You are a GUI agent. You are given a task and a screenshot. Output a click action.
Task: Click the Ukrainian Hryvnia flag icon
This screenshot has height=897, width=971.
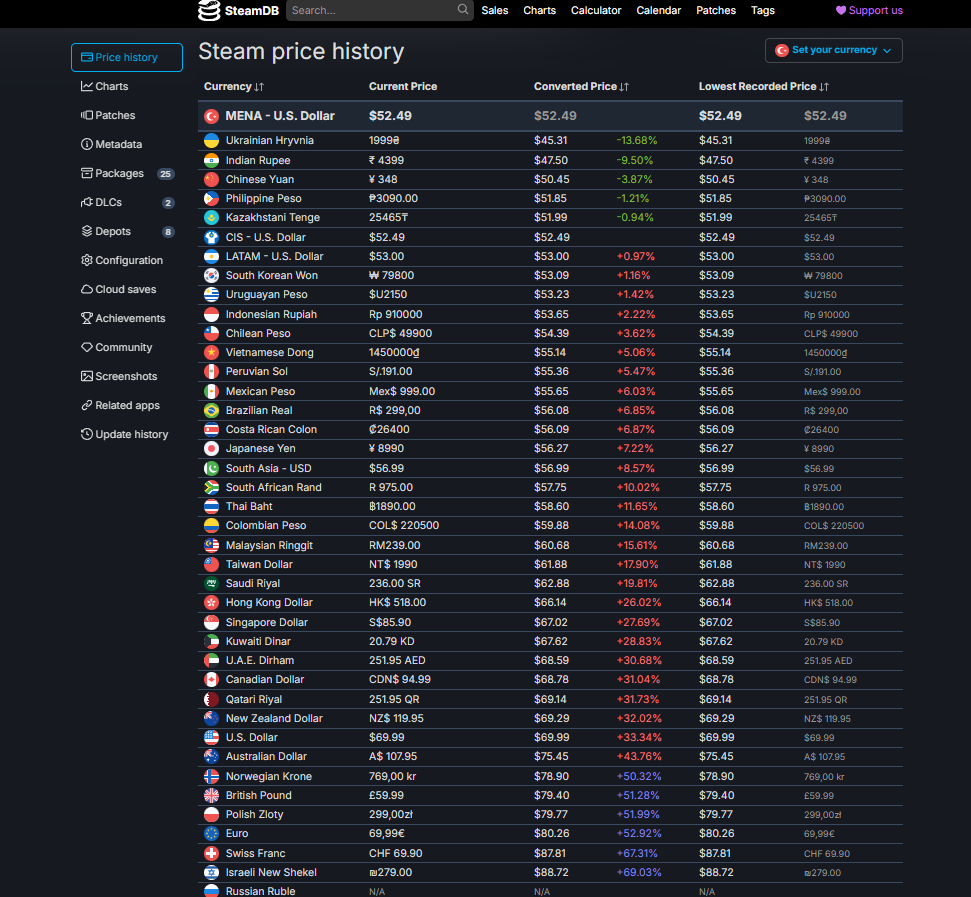(x=211, y=141)
